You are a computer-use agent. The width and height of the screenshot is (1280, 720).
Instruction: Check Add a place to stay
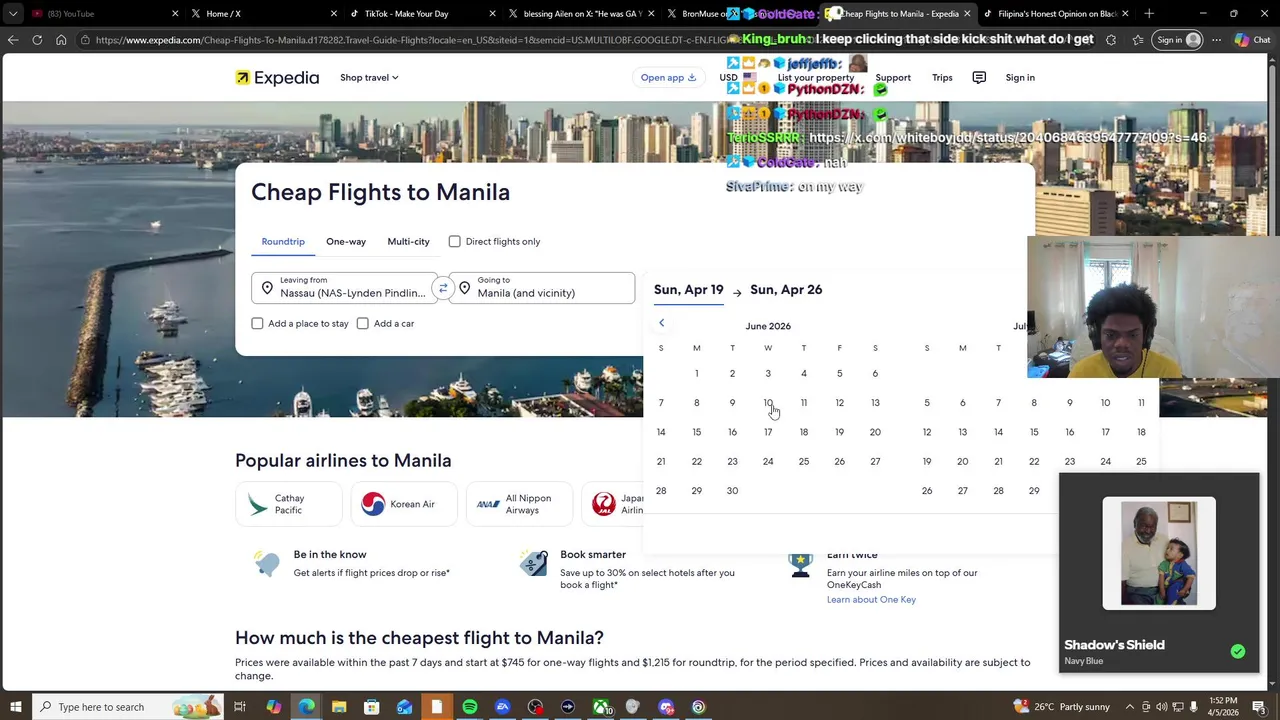point(257,323)
